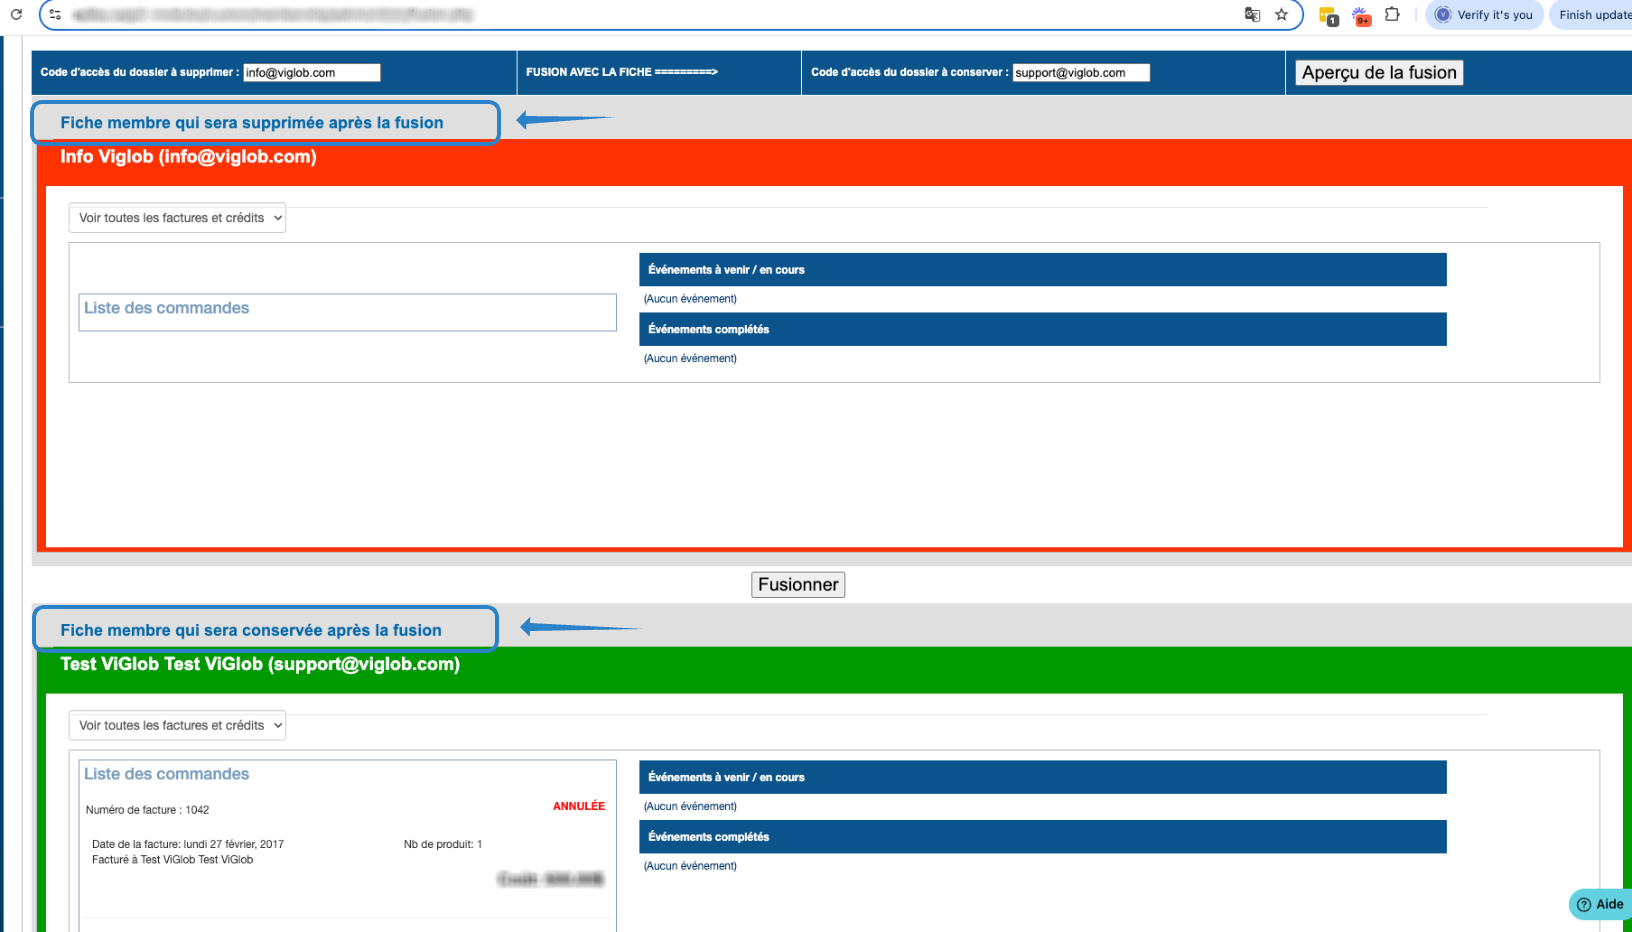Bookmark this page with the star icon
The width and height of the screenshot is (1632, 932).
(1281, 15)
